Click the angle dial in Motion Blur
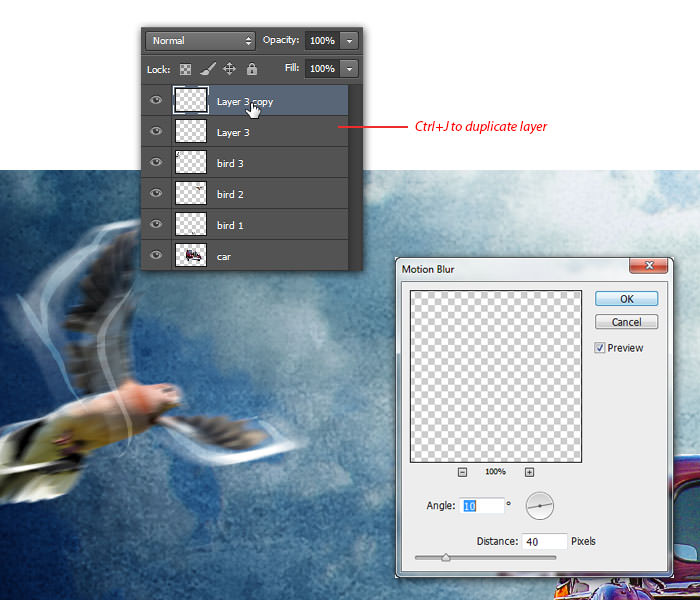The height and width of the screenshot is (600, 700). click(540, 506)
